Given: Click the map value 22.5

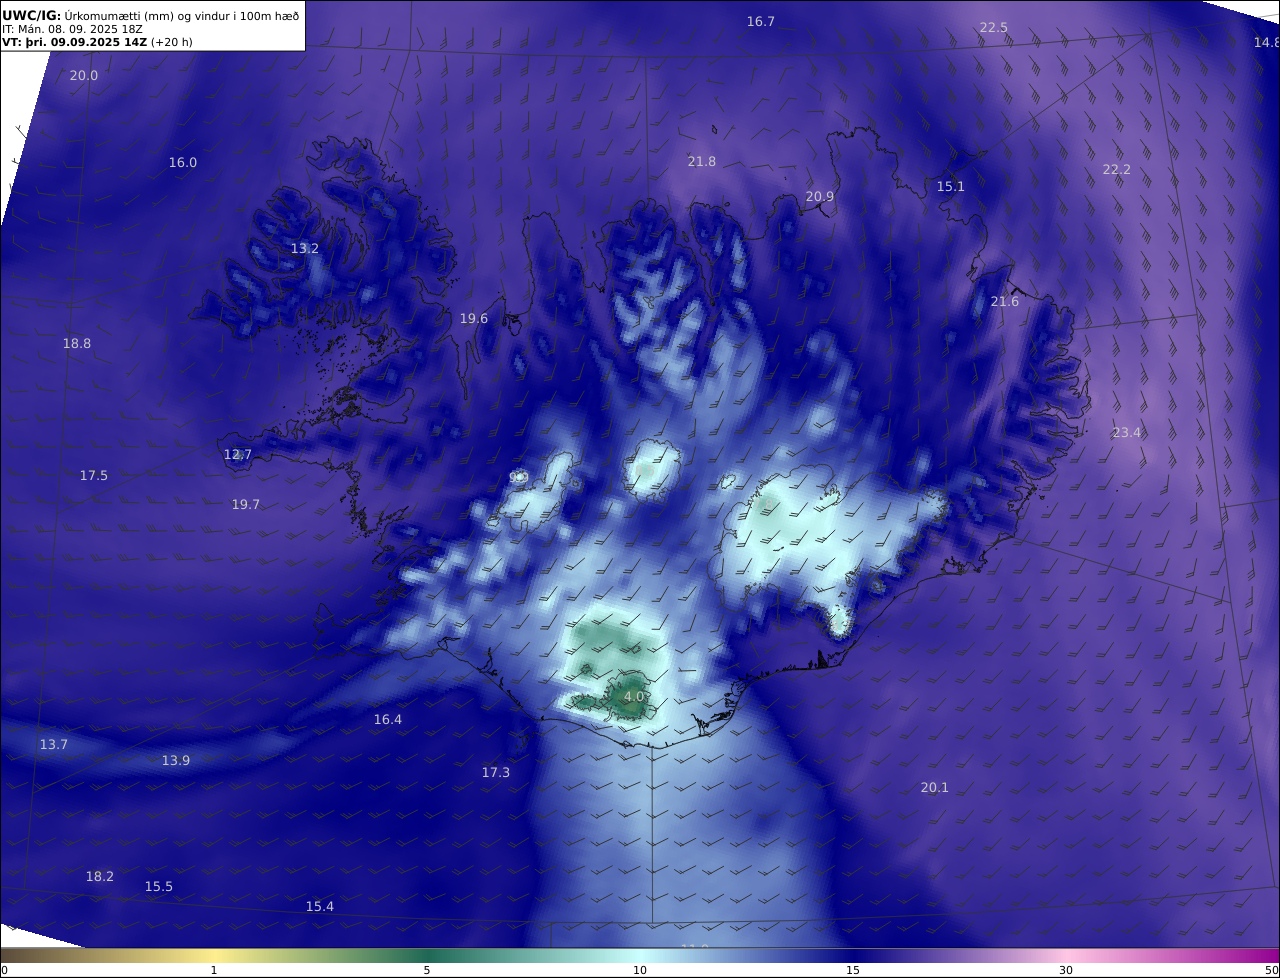Looking at the screenshot, I should [x=994, y=28].
